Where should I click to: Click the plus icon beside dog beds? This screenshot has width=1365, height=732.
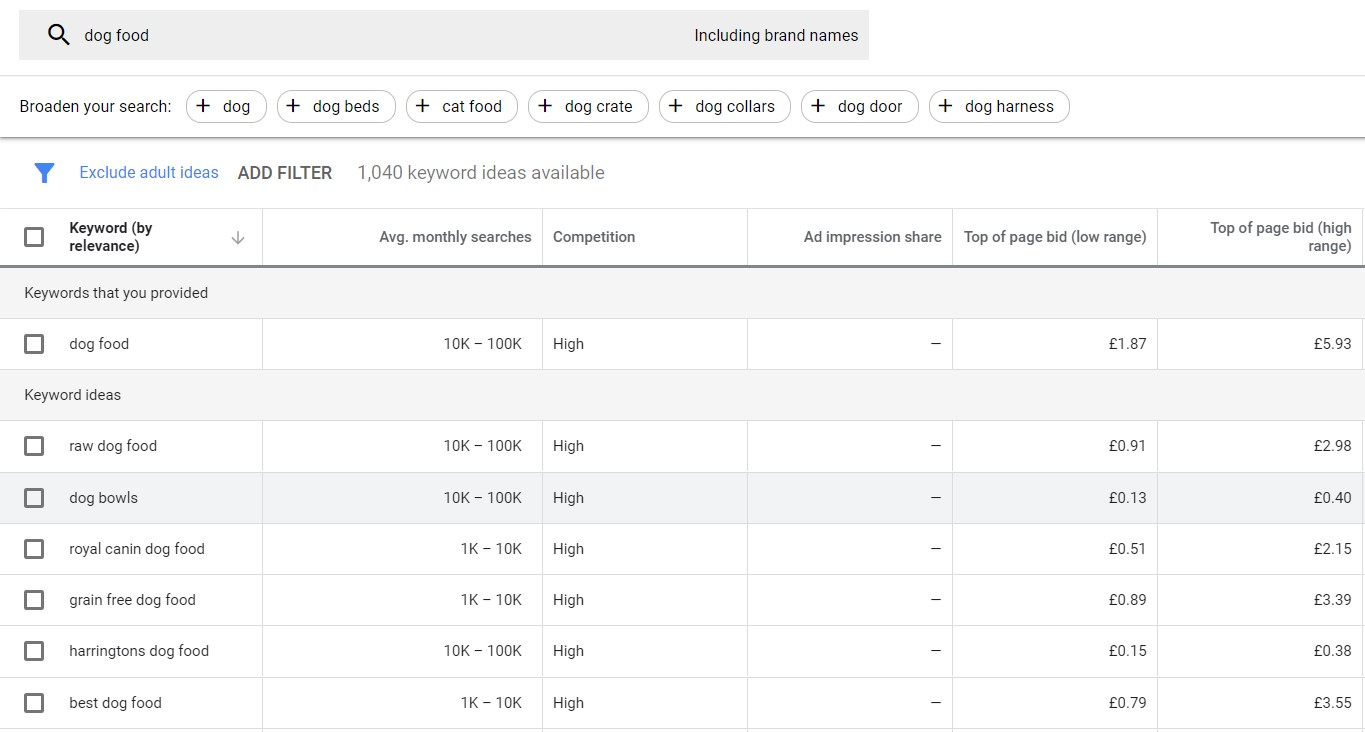tap(292, 106)
